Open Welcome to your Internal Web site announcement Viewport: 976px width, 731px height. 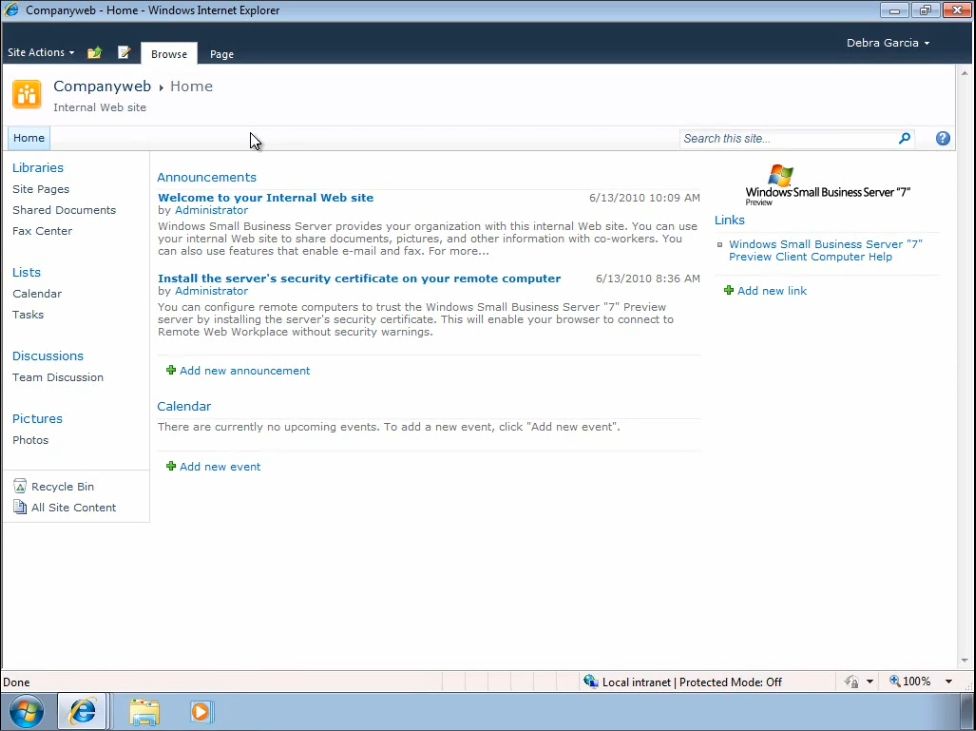pos(266,197)
